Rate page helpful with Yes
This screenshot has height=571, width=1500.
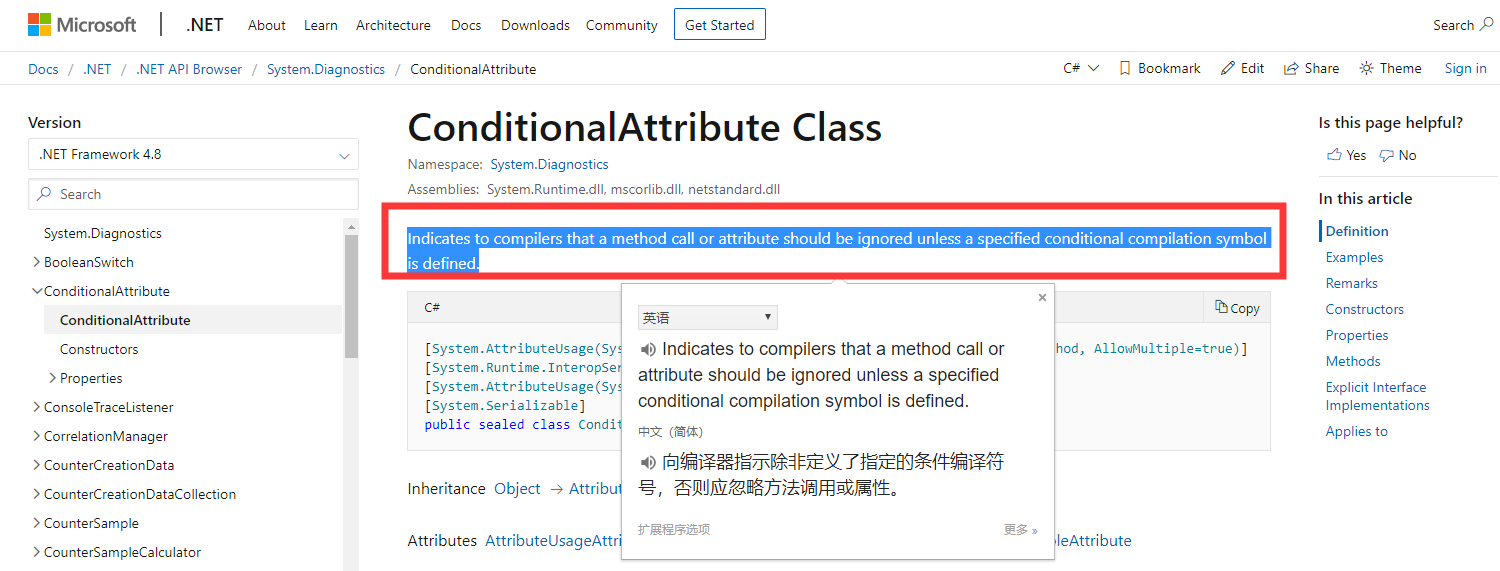coord(1346,155)
